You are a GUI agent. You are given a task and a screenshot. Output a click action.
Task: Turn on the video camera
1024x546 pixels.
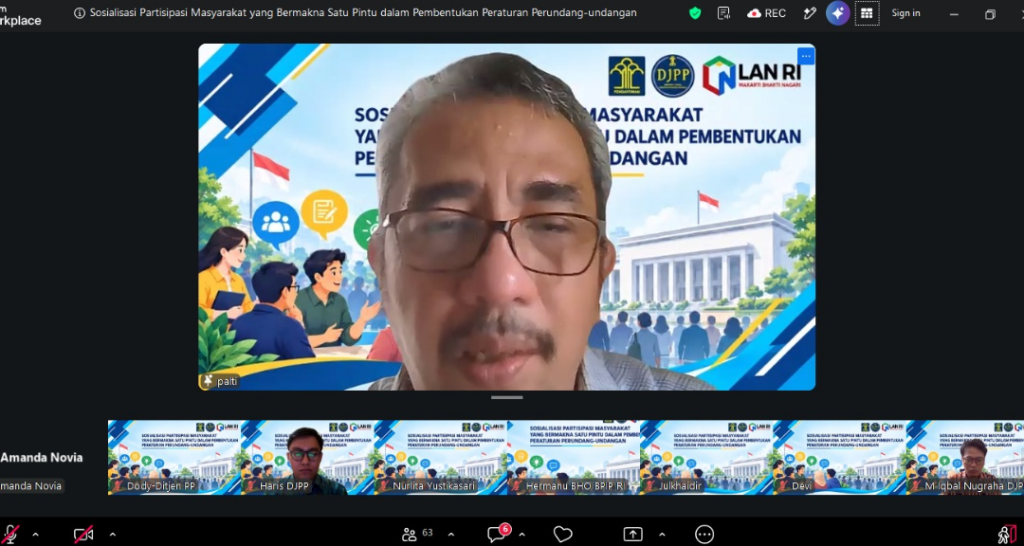point(83,534)
